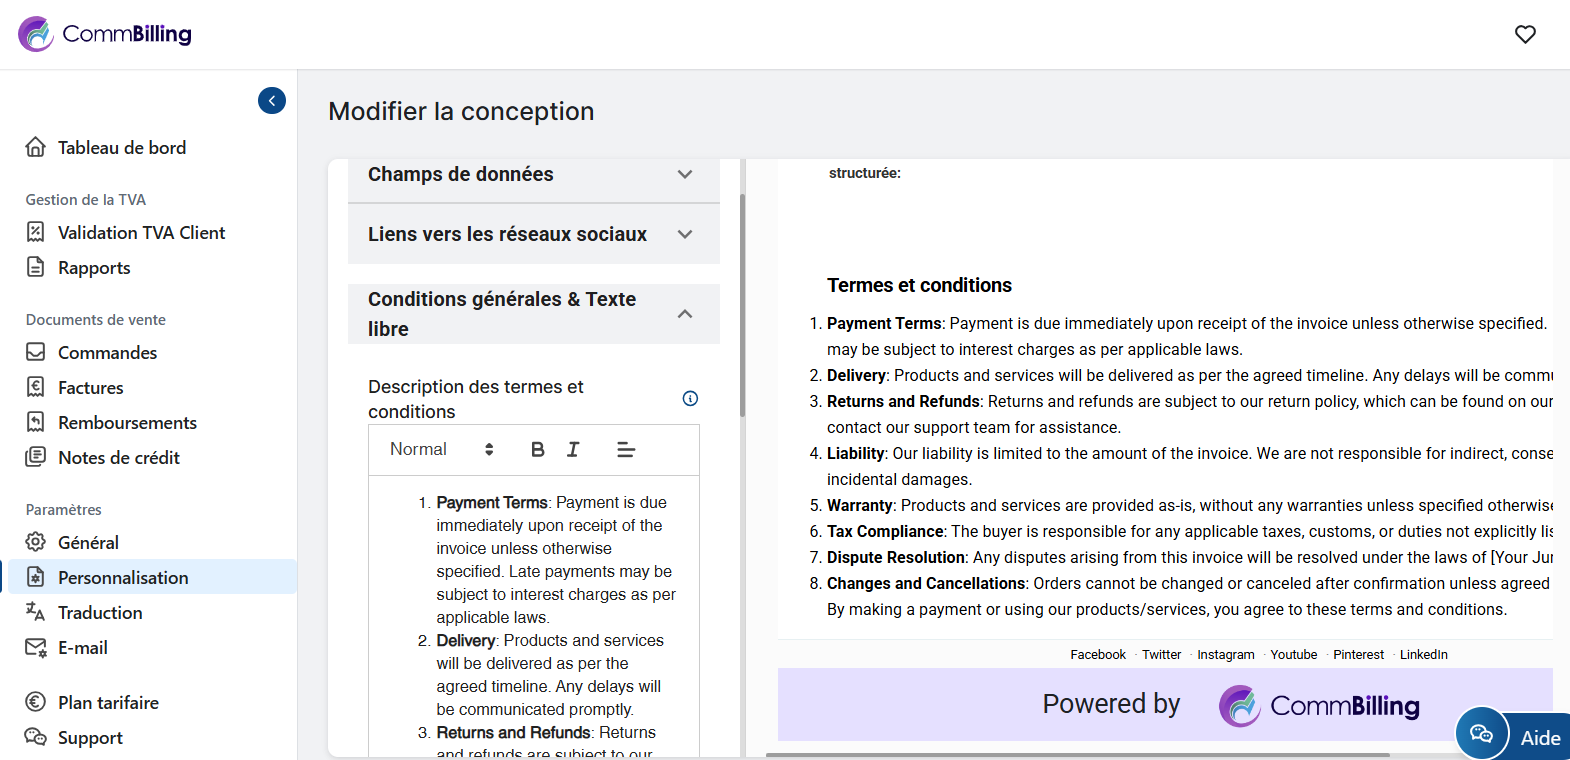Go to Tableau de bord
Viewport: 1570px width, 760px height.
pos(121,148)
